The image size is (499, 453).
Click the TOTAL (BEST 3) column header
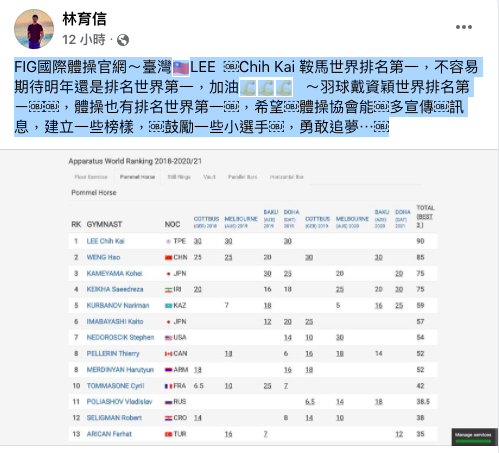(425, 216)
